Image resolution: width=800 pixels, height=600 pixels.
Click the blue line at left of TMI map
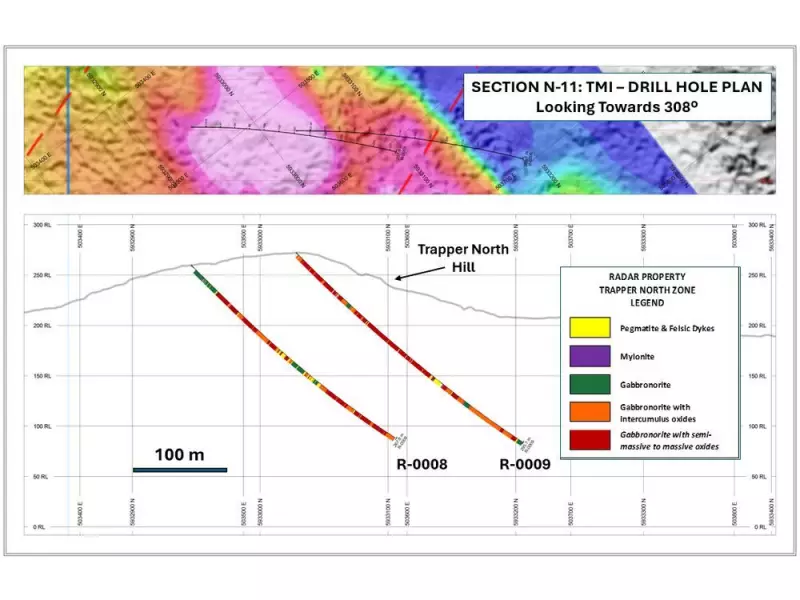tap(67, 130)
